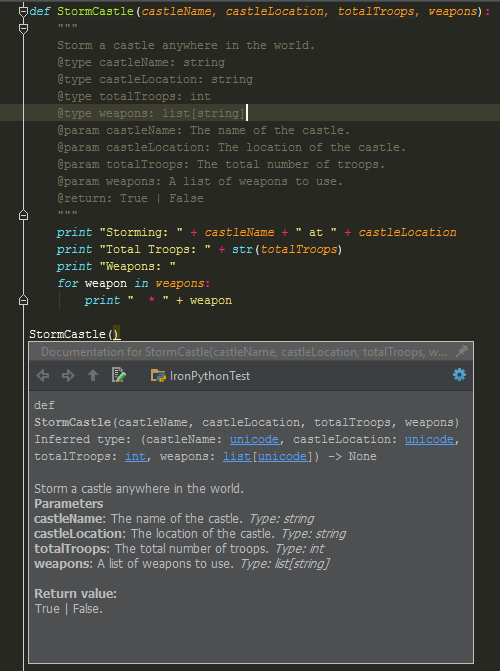Click the Up arrow in documentation toolbar
Image resolution: width=500 pixels, height=671 pixels.
pyautogui.click(x=93, y=375)
